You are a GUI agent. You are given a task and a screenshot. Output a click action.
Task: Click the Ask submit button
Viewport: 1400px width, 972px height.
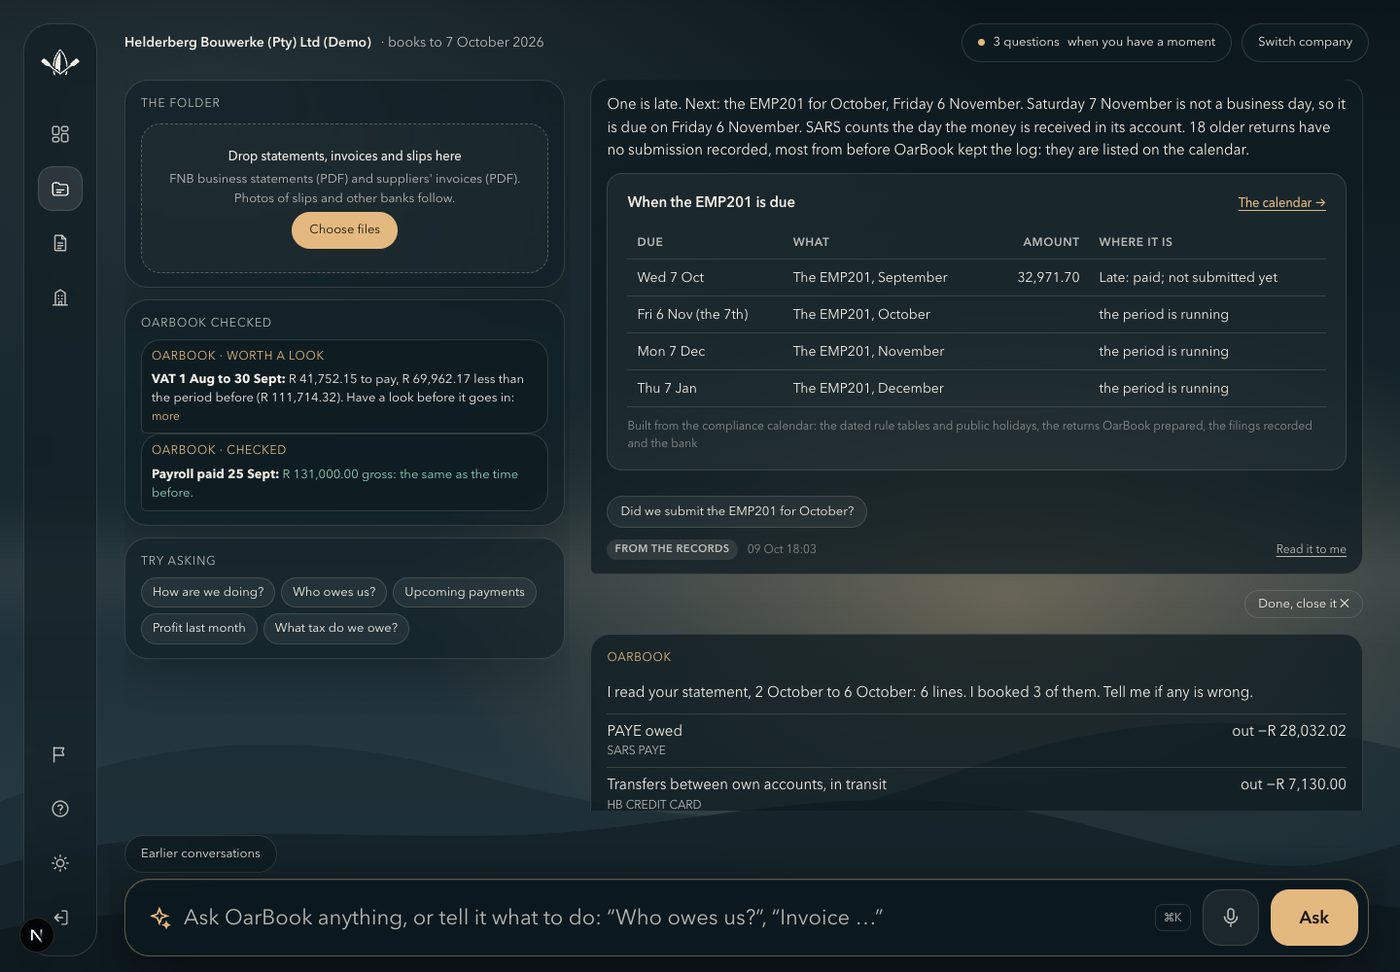pyautogui.click(x=1314, y=917)
